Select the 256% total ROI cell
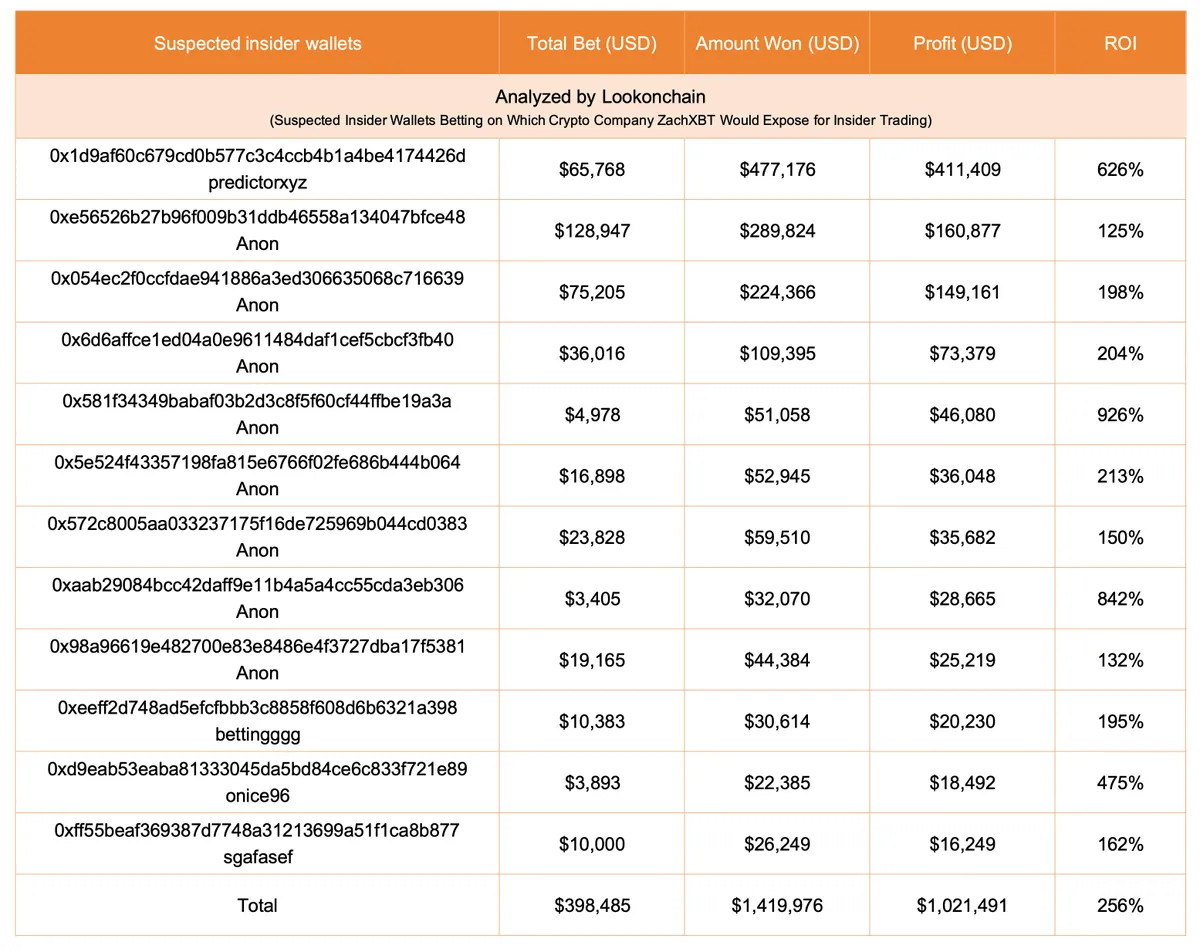The width and height of the screenshot is (1200, 952). point(1119,905)
